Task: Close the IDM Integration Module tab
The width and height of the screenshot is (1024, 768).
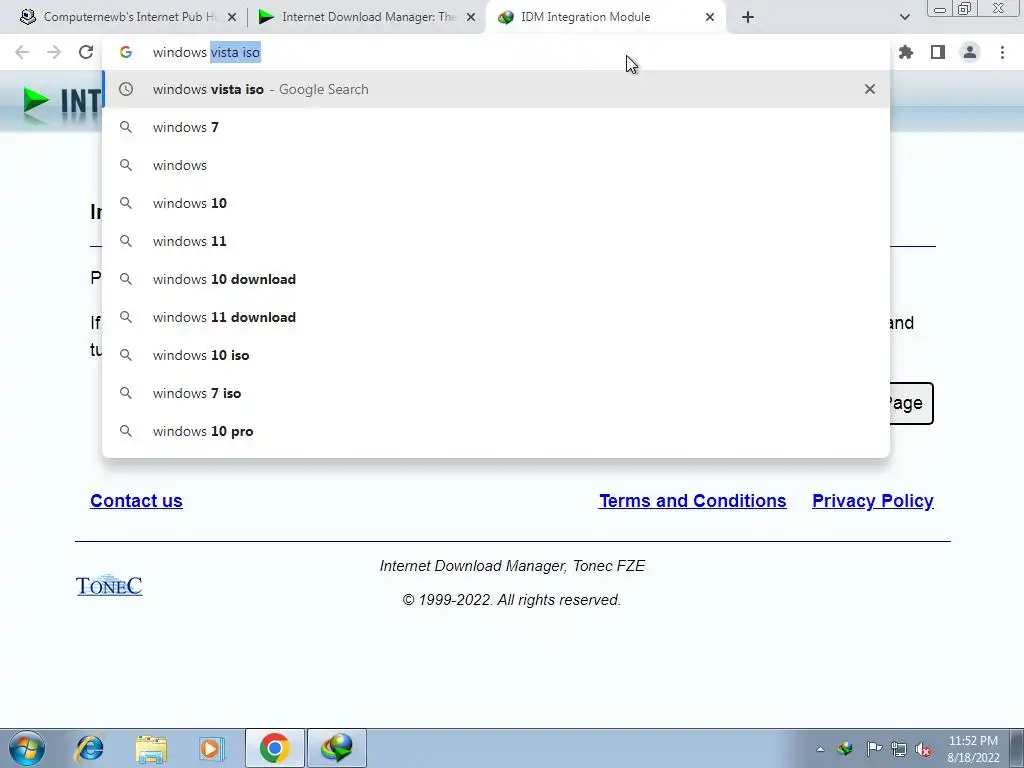Action: click(x=710, y=17)
